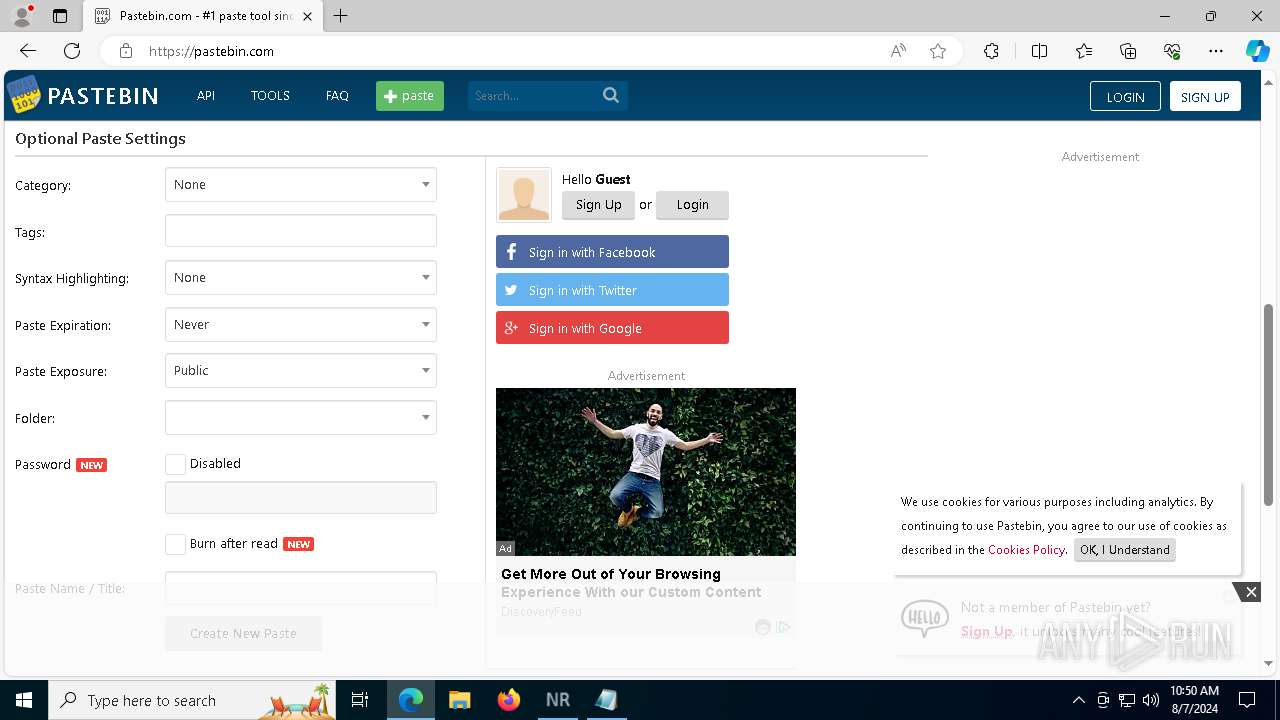Click the green paste button

(x=410, y=96)
